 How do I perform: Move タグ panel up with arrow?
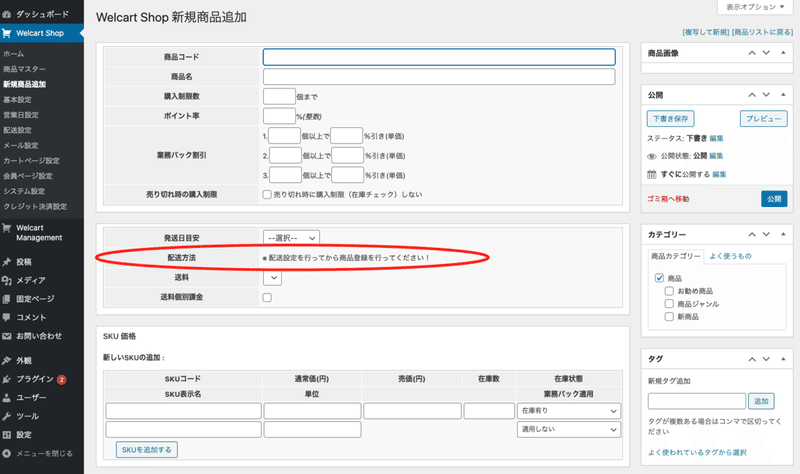752,359
